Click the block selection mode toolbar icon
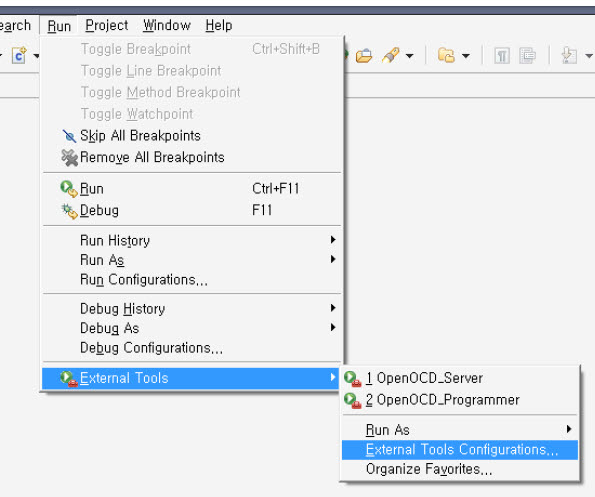Image resolution: width=595 pixels, height=497 pixels. point(527,56)
